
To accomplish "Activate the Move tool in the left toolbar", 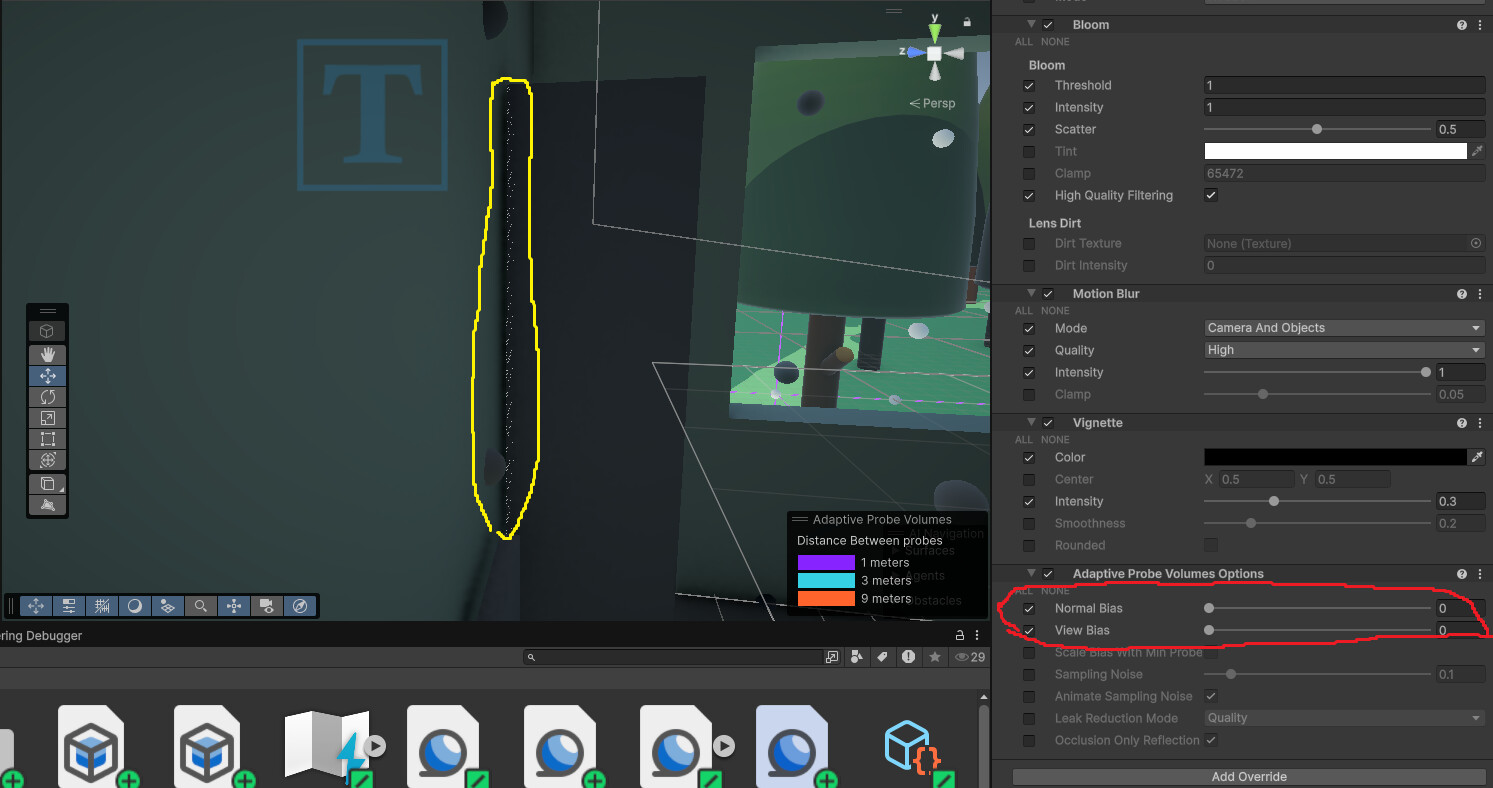I will [47, 375].
